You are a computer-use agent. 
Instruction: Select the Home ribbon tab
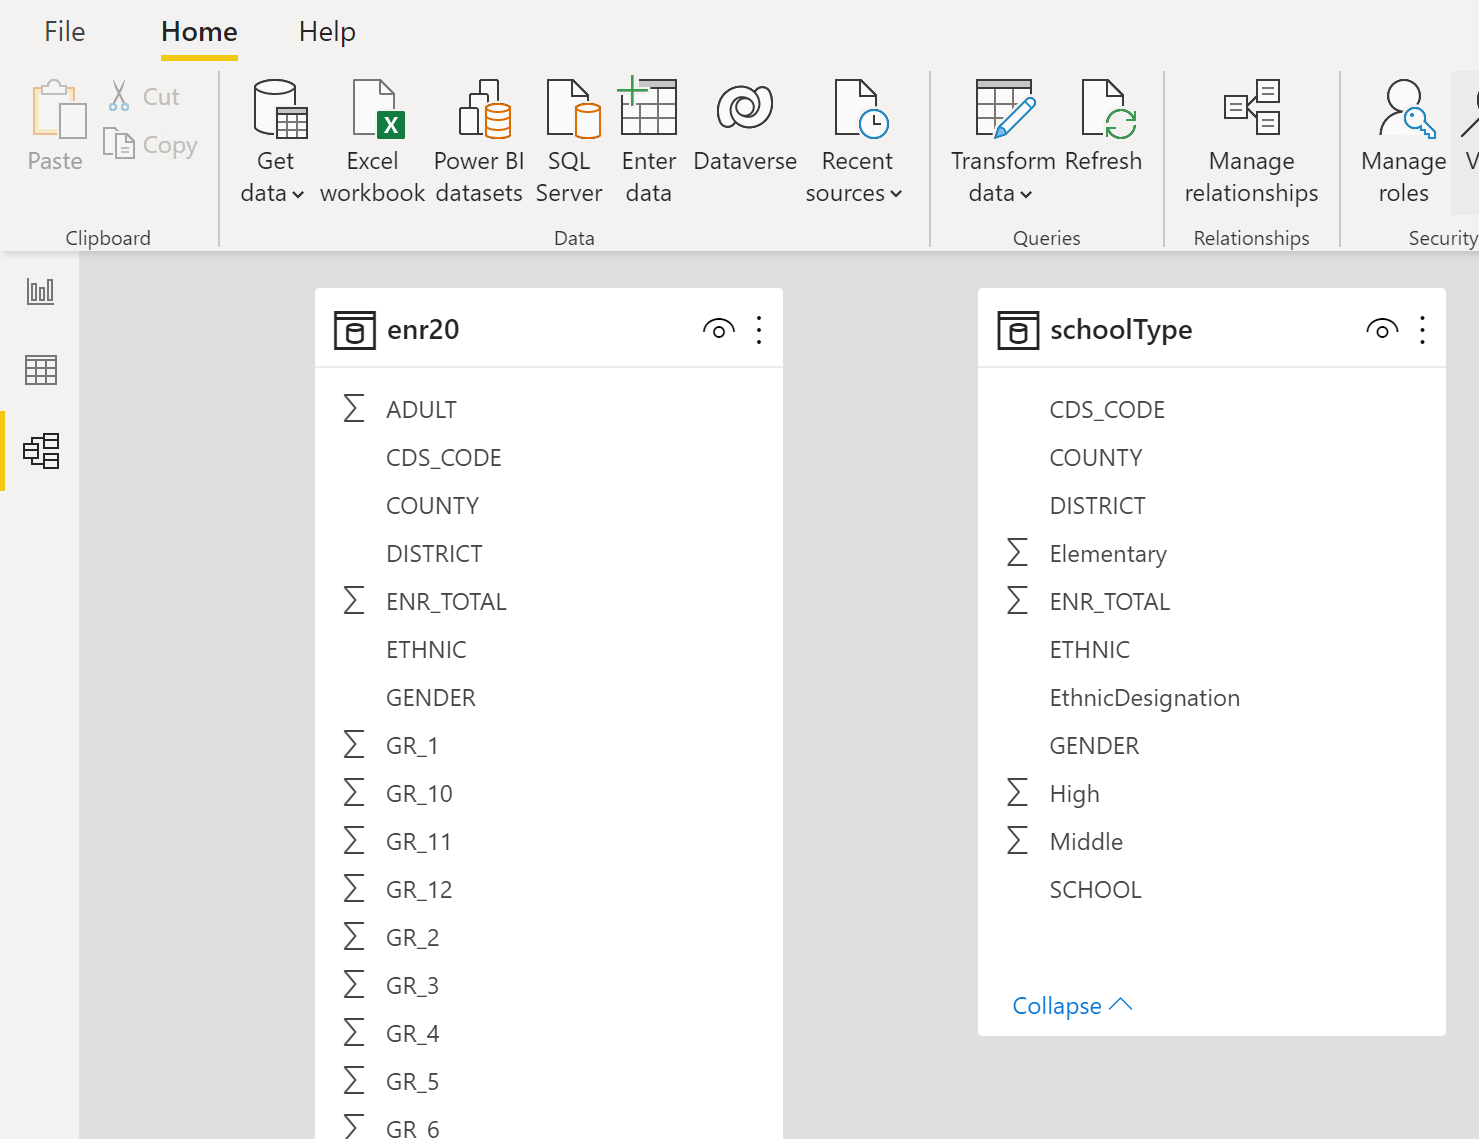coord(199,32)
